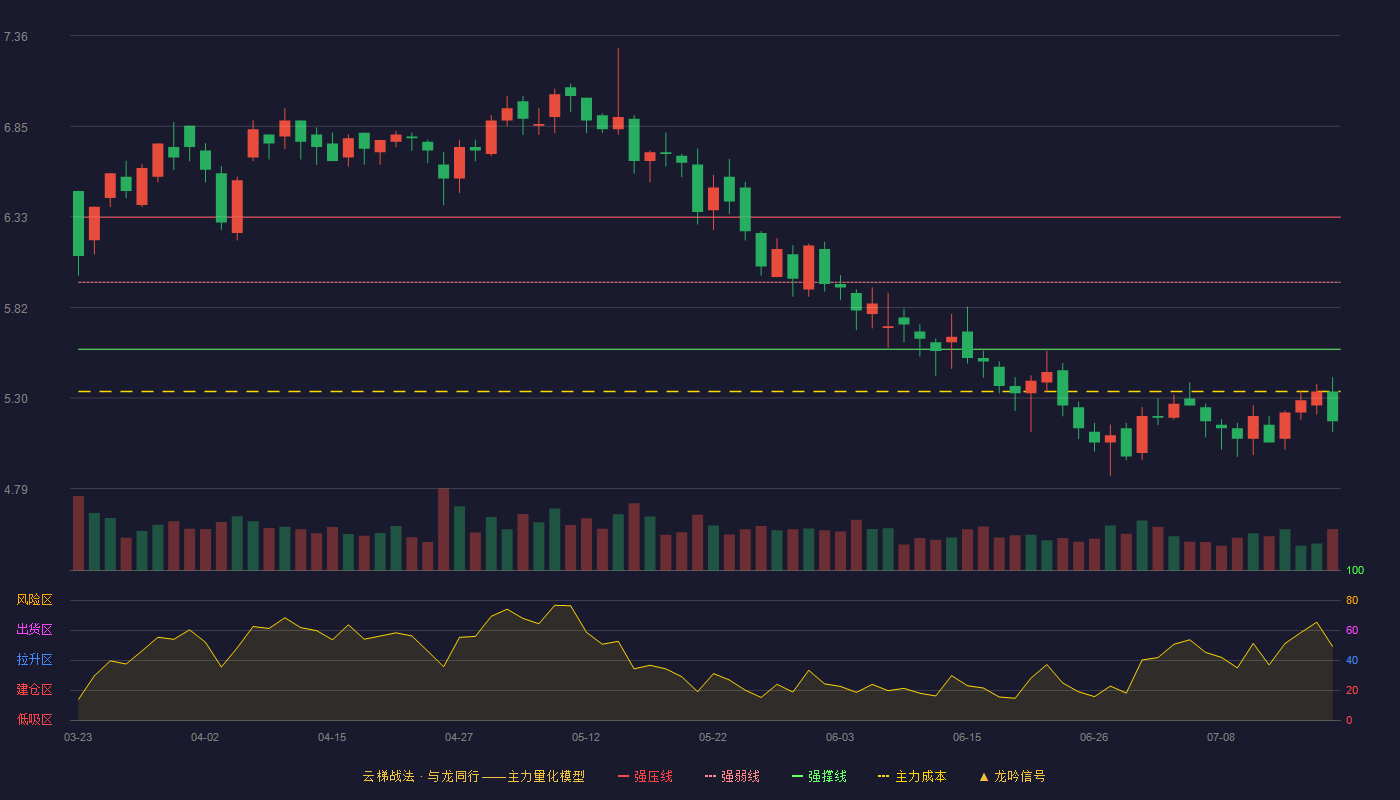Viewport: 1400px width, 800px height.
Task: Click the 云梯战法 主力量化模型 title text
Action: (x=474, y=776)
